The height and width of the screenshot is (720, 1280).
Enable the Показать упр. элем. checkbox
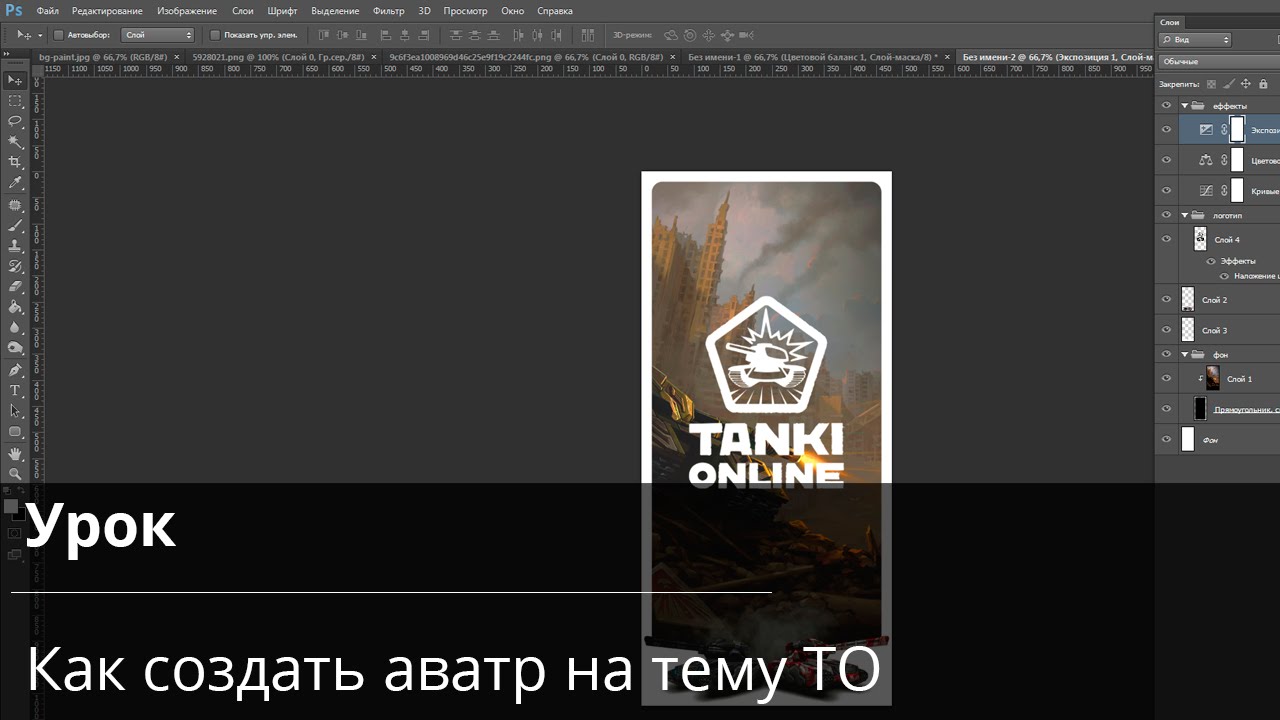click(215, 35)
